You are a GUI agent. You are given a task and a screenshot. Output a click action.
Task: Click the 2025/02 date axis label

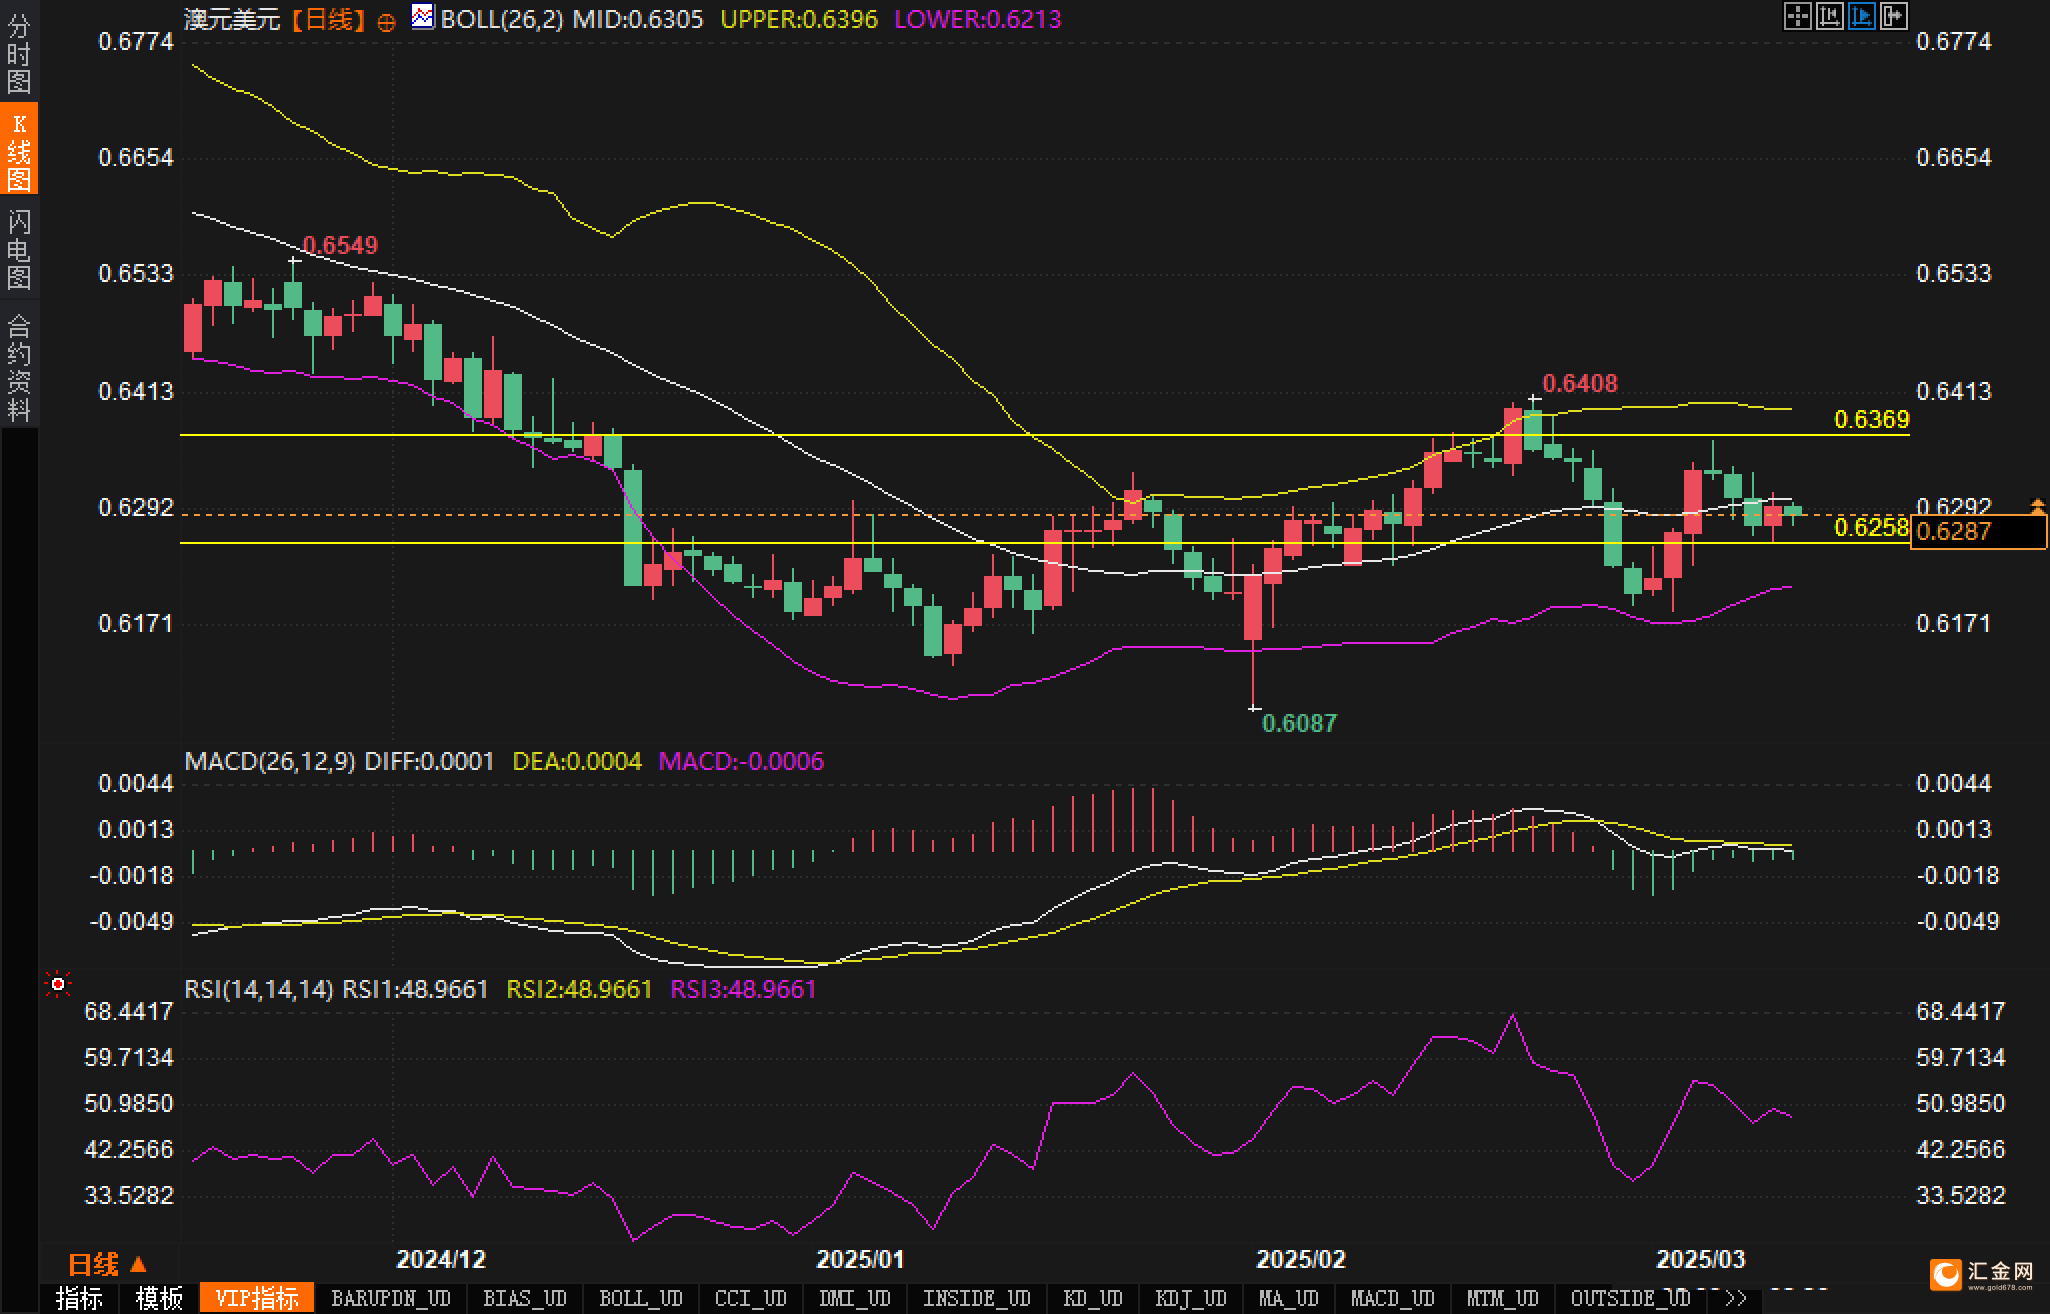click(1301, 1260)
